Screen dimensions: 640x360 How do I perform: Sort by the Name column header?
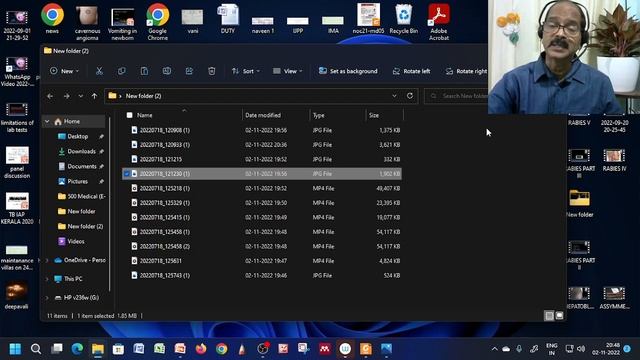184,116
